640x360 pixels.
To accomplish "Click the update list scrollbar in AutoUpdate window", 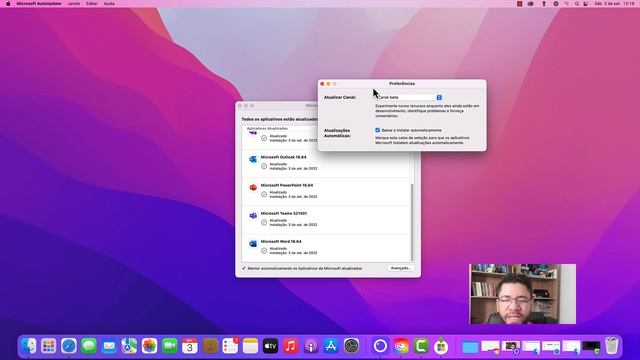I will [412, 222].
